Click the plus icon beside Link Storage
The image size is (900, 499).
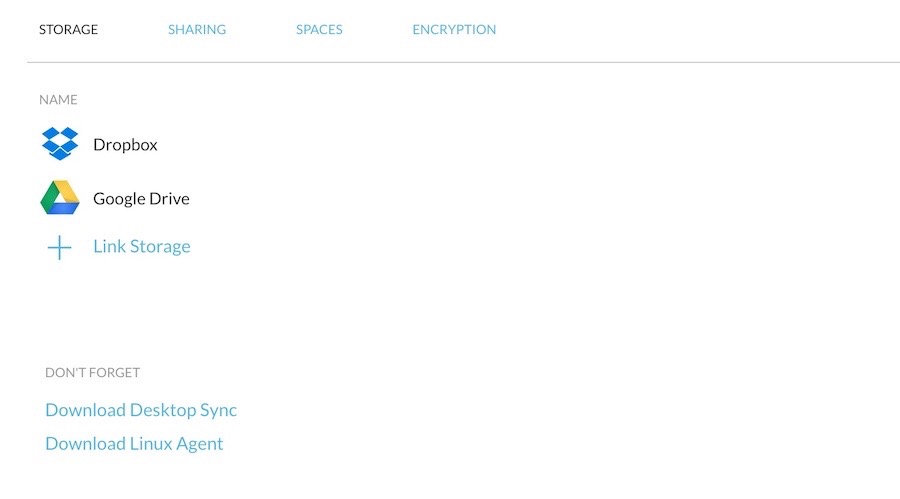pyautogui.click(x=59, y=247)
